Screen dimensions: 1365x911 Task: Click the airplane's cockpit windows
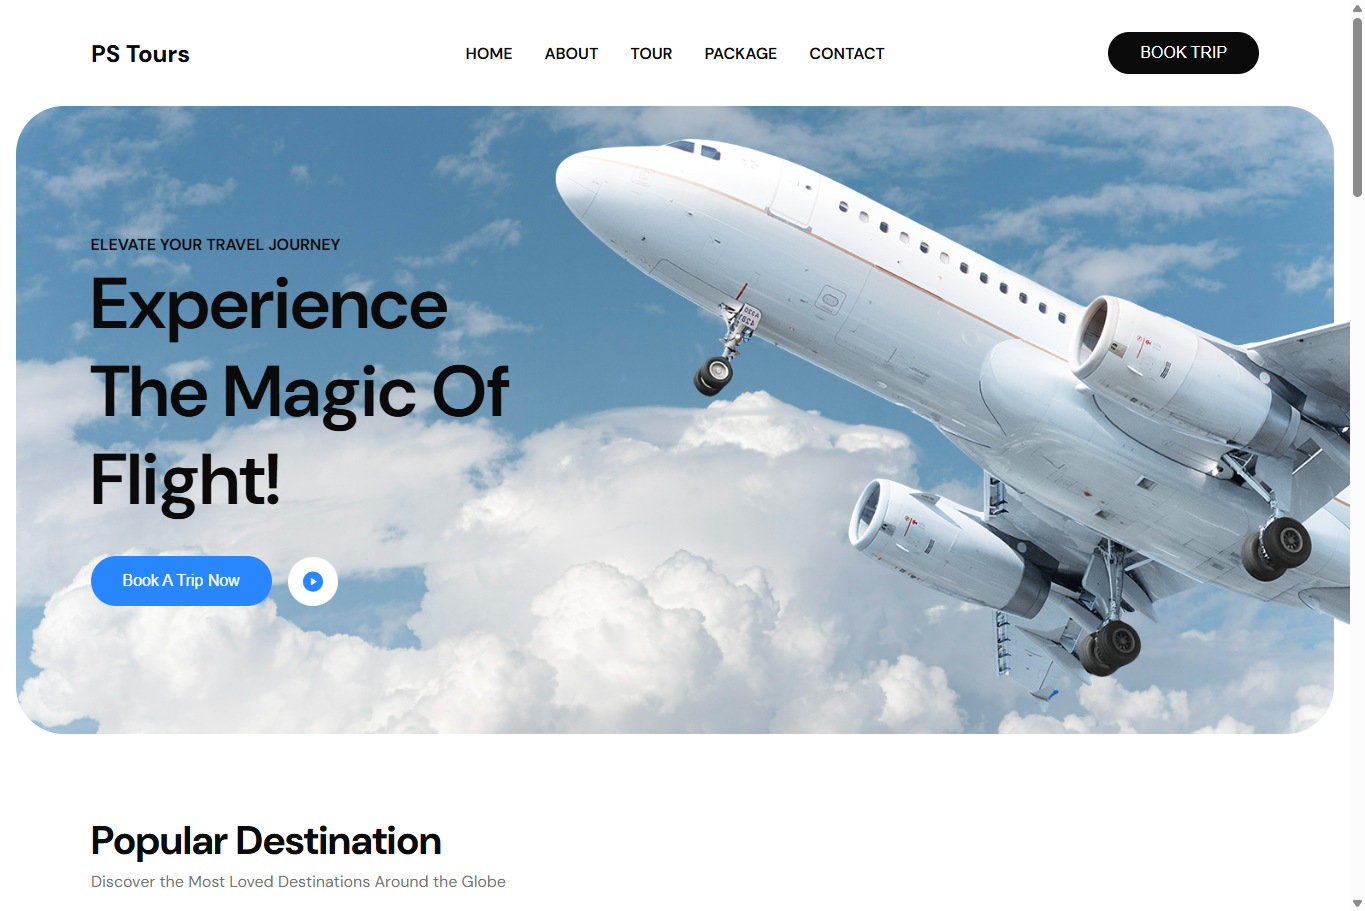tap(695, 150)
